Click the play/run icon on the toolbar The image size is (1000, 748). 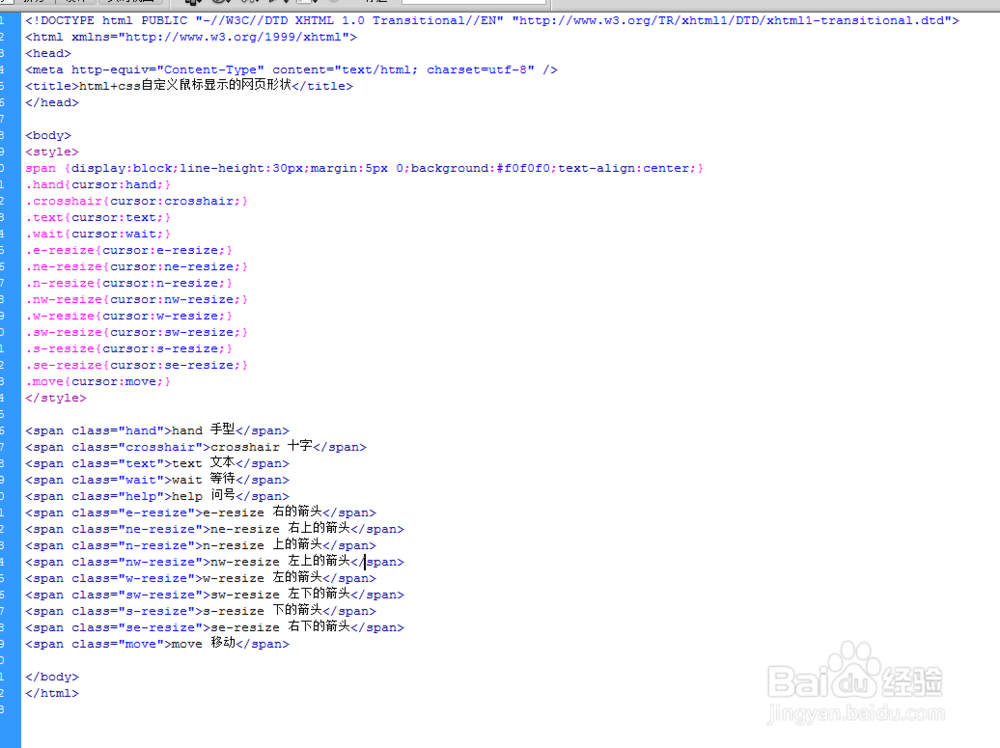(x=271, y=4)
